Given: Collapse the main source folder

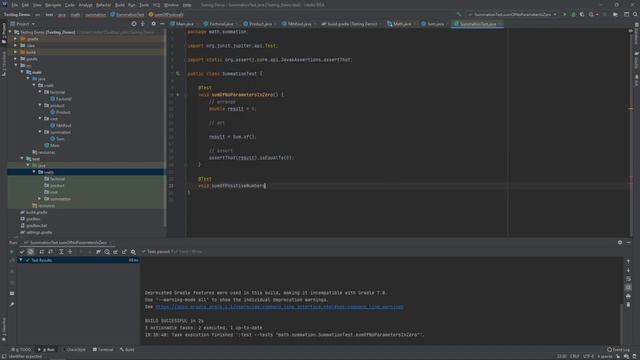Looking at the screenshot, I should click(22, 72).
